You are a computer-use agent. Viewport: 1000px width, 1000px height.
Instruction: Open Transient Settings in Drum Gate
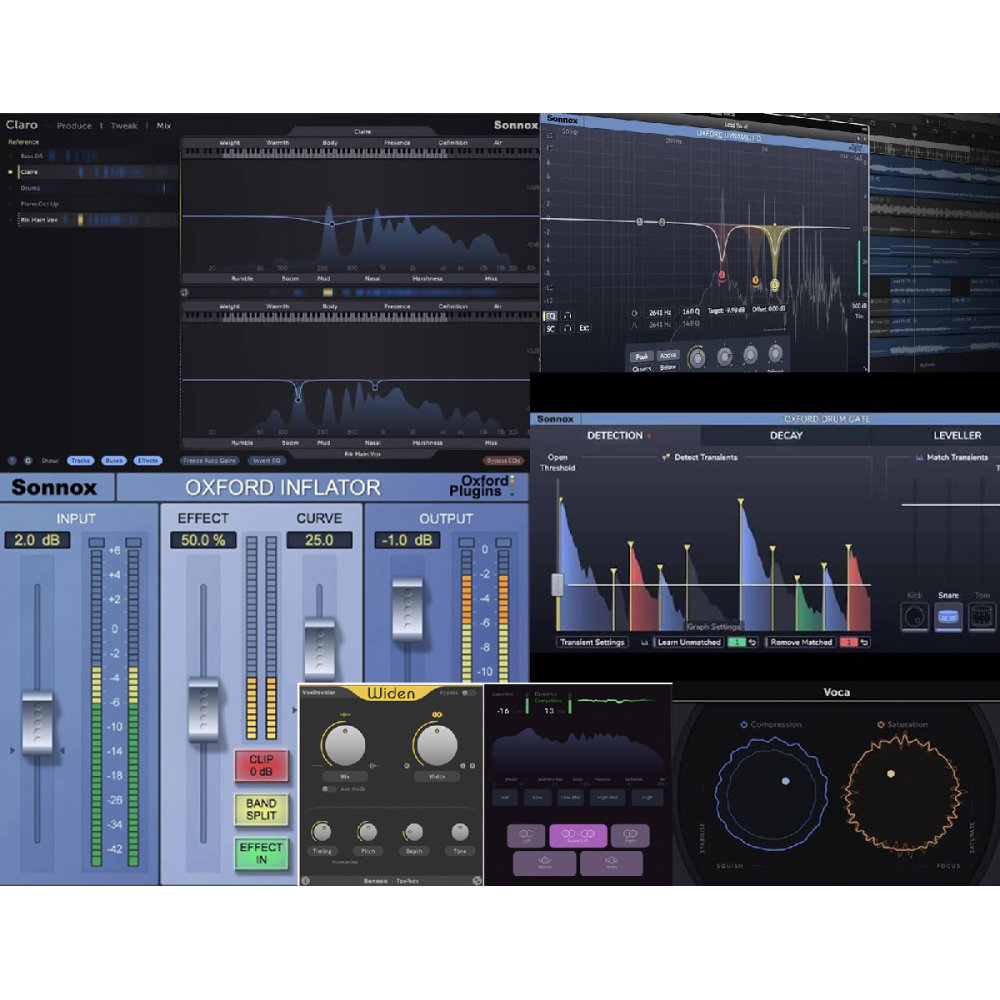[x=592, y=642]
